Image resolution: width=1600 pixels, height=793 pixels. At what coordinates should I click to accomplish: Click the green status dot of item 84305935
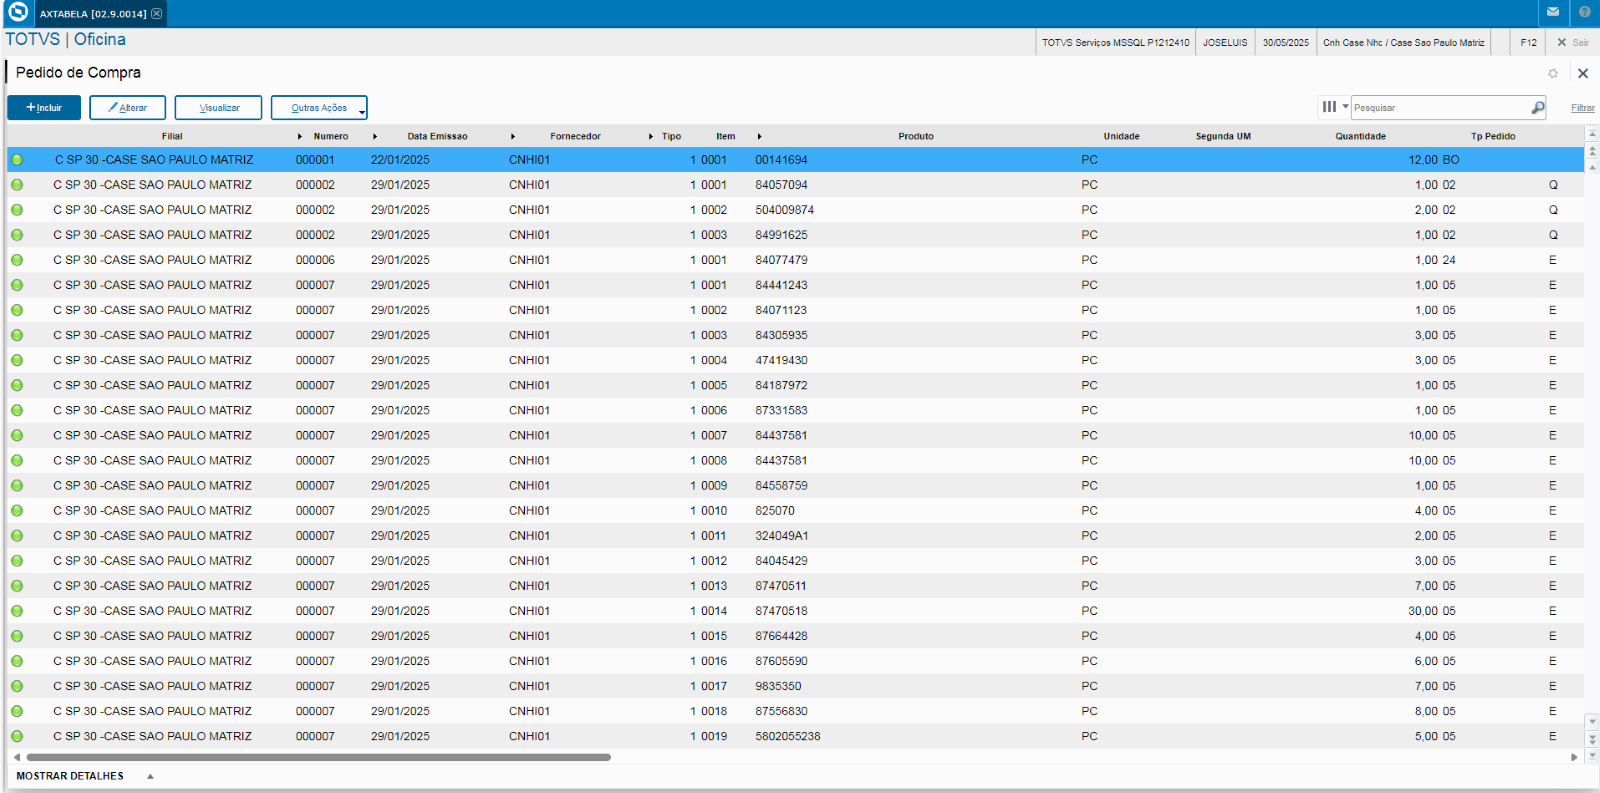click(x=17, y=335)
